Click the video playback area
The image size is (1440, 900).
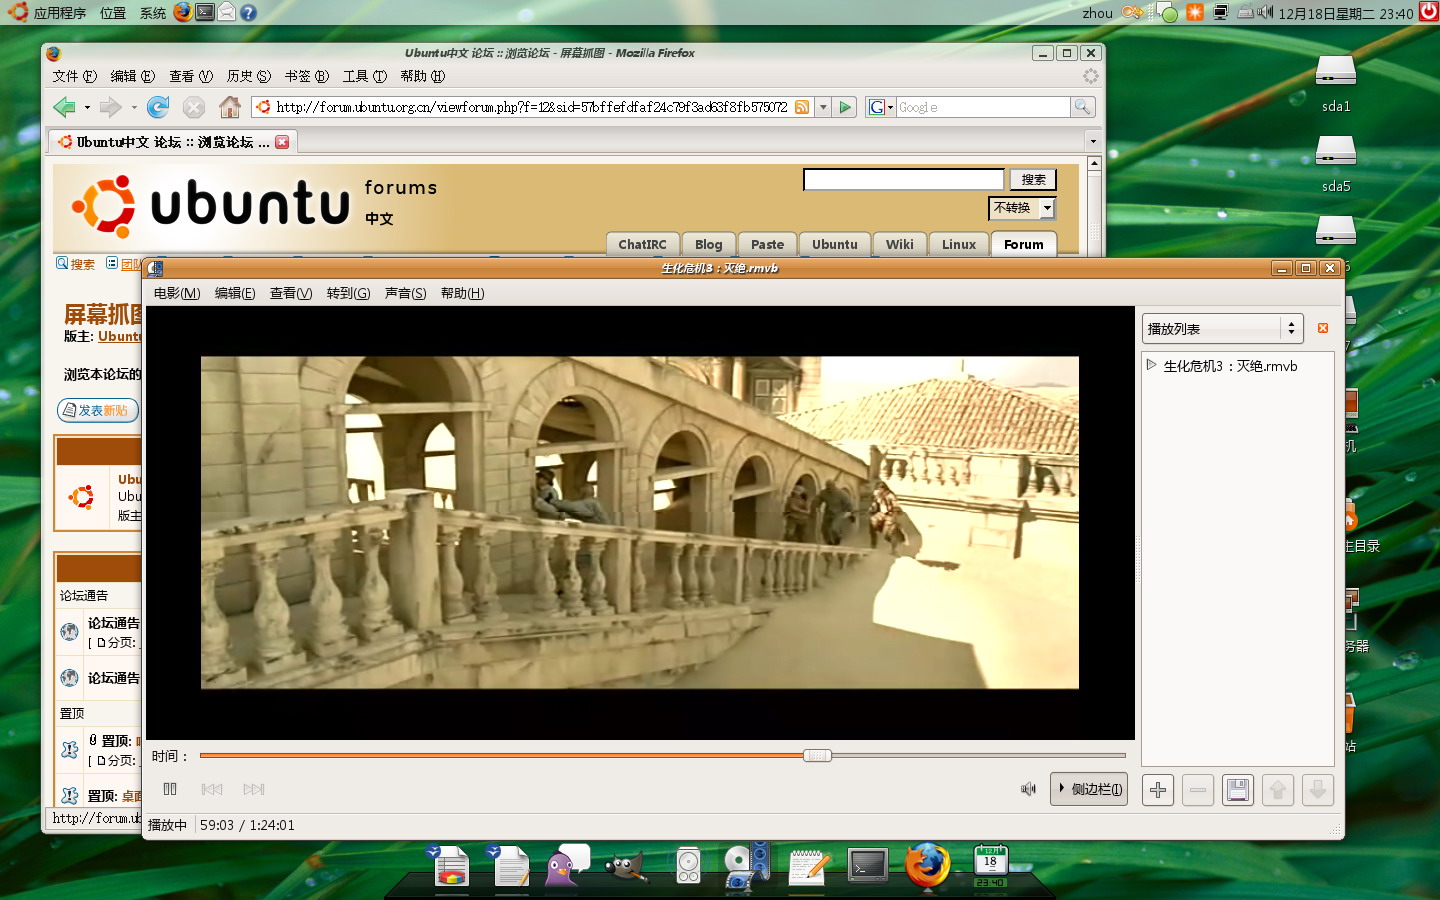tap(640, 522)
